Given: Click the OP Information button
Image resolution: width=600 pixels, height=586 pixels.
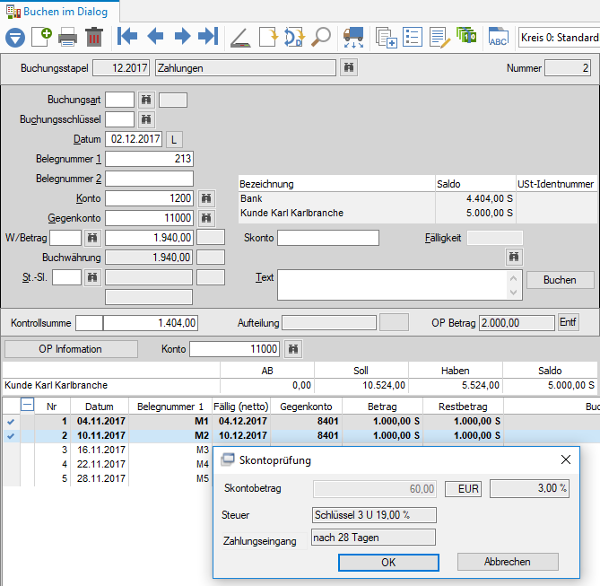Looking at the screenshot, I should (70, 349).
